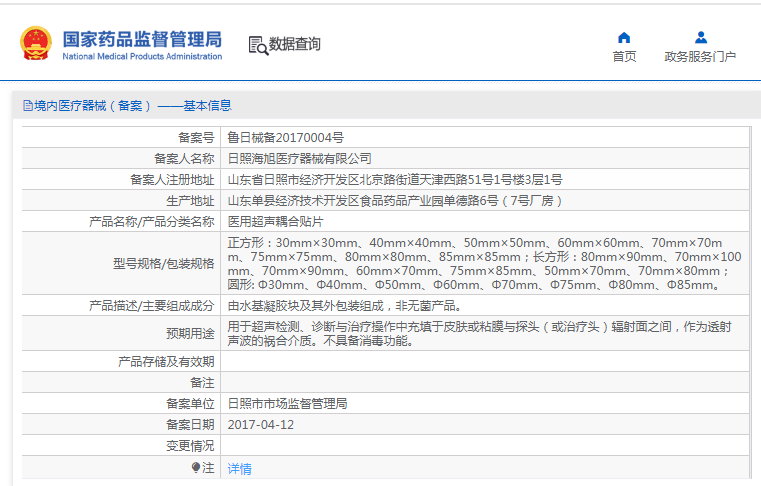The height and width of the screenshot is (486, 761).
Task: Click the National Medical Products Administration subtitle
Action: click(142, 57)
